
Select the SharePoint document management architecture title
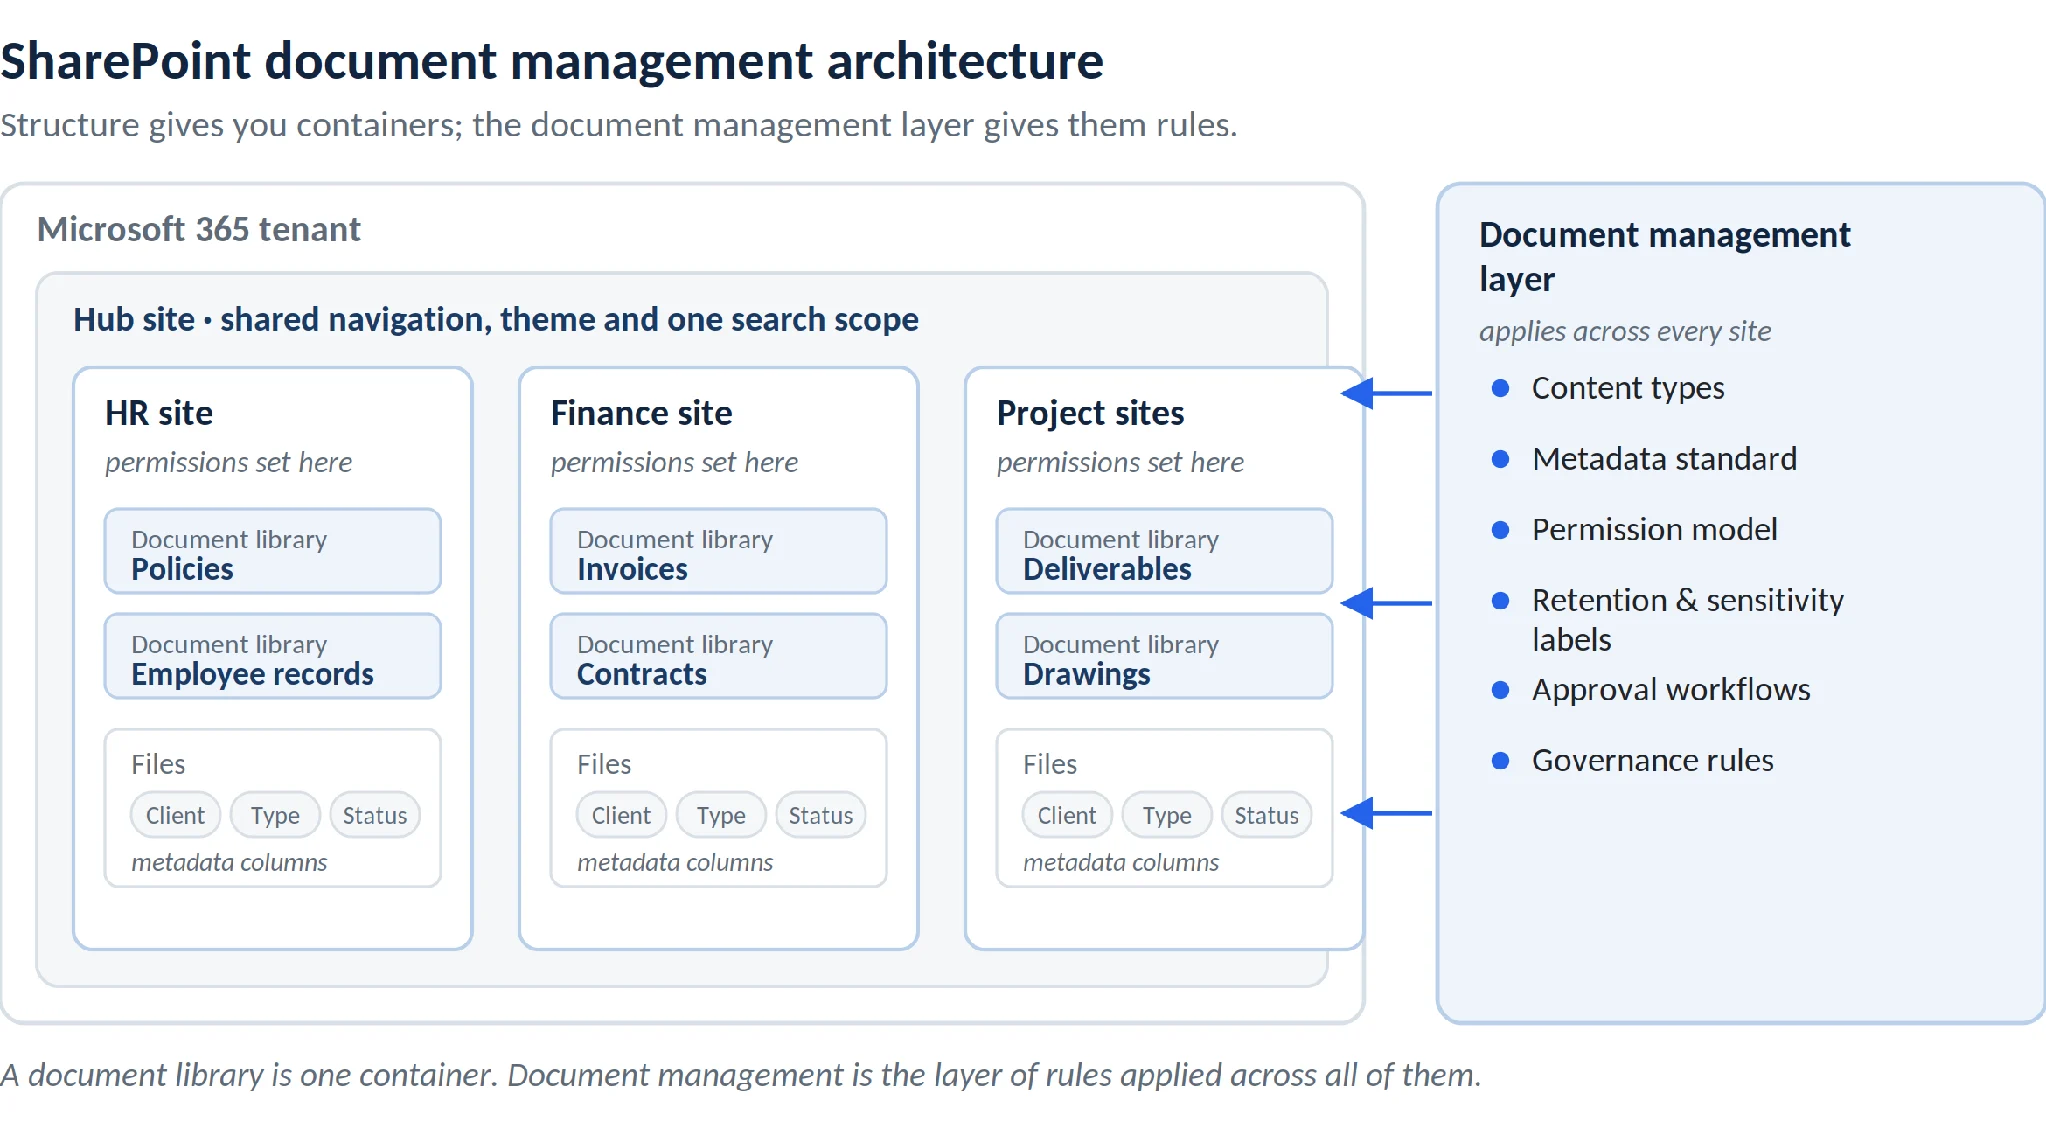(x=552, y=61)
